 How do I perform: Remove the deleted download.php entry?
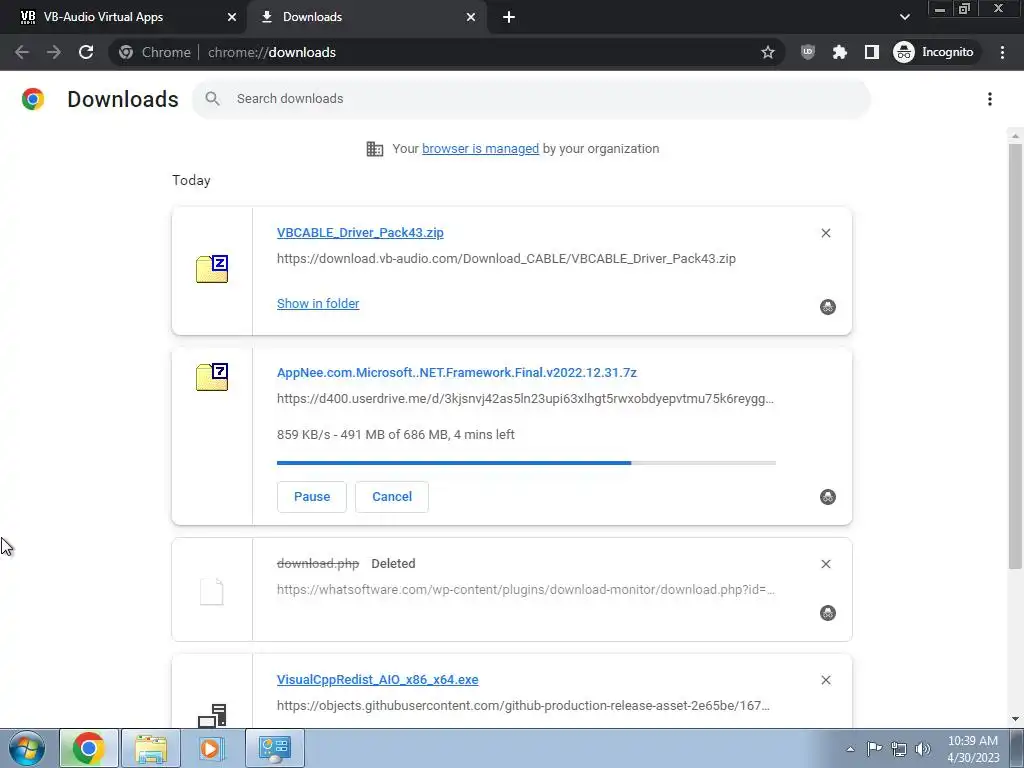click(x=825, y=564)
